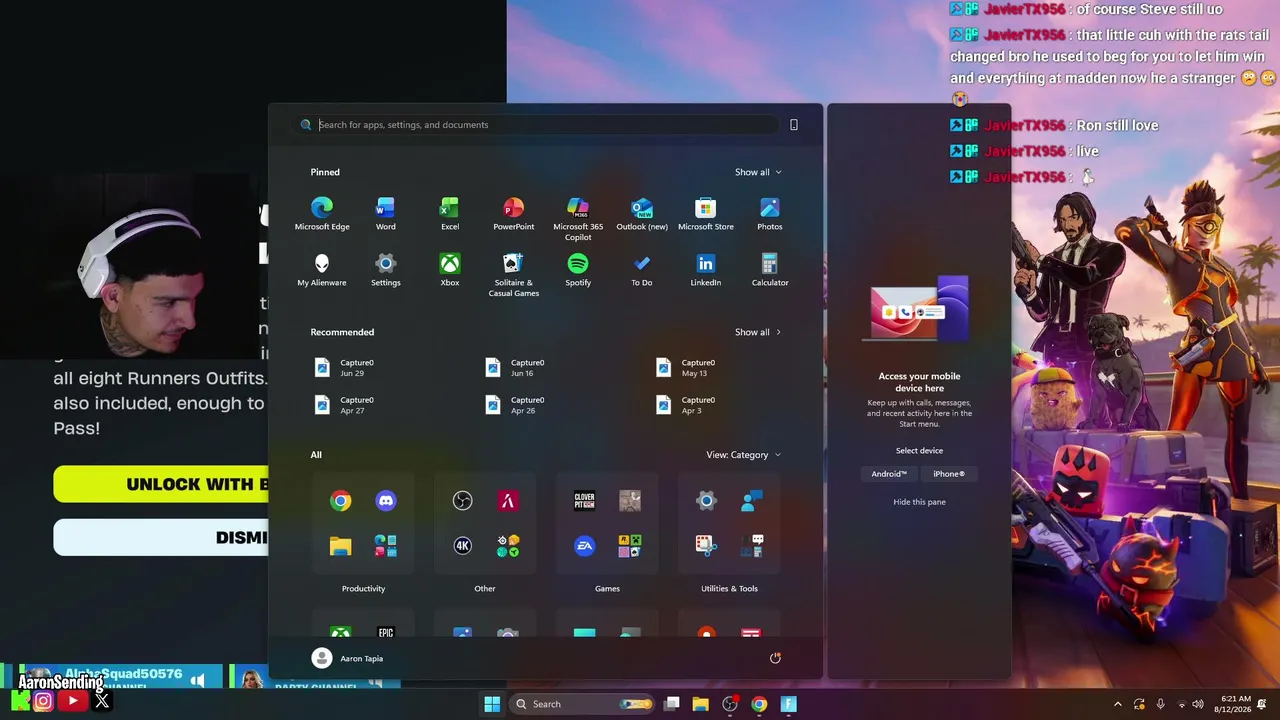Switch to Google Chrome on the taskbar
Viewport: 1280px width, 720px height.
click(x=759, y=704)
